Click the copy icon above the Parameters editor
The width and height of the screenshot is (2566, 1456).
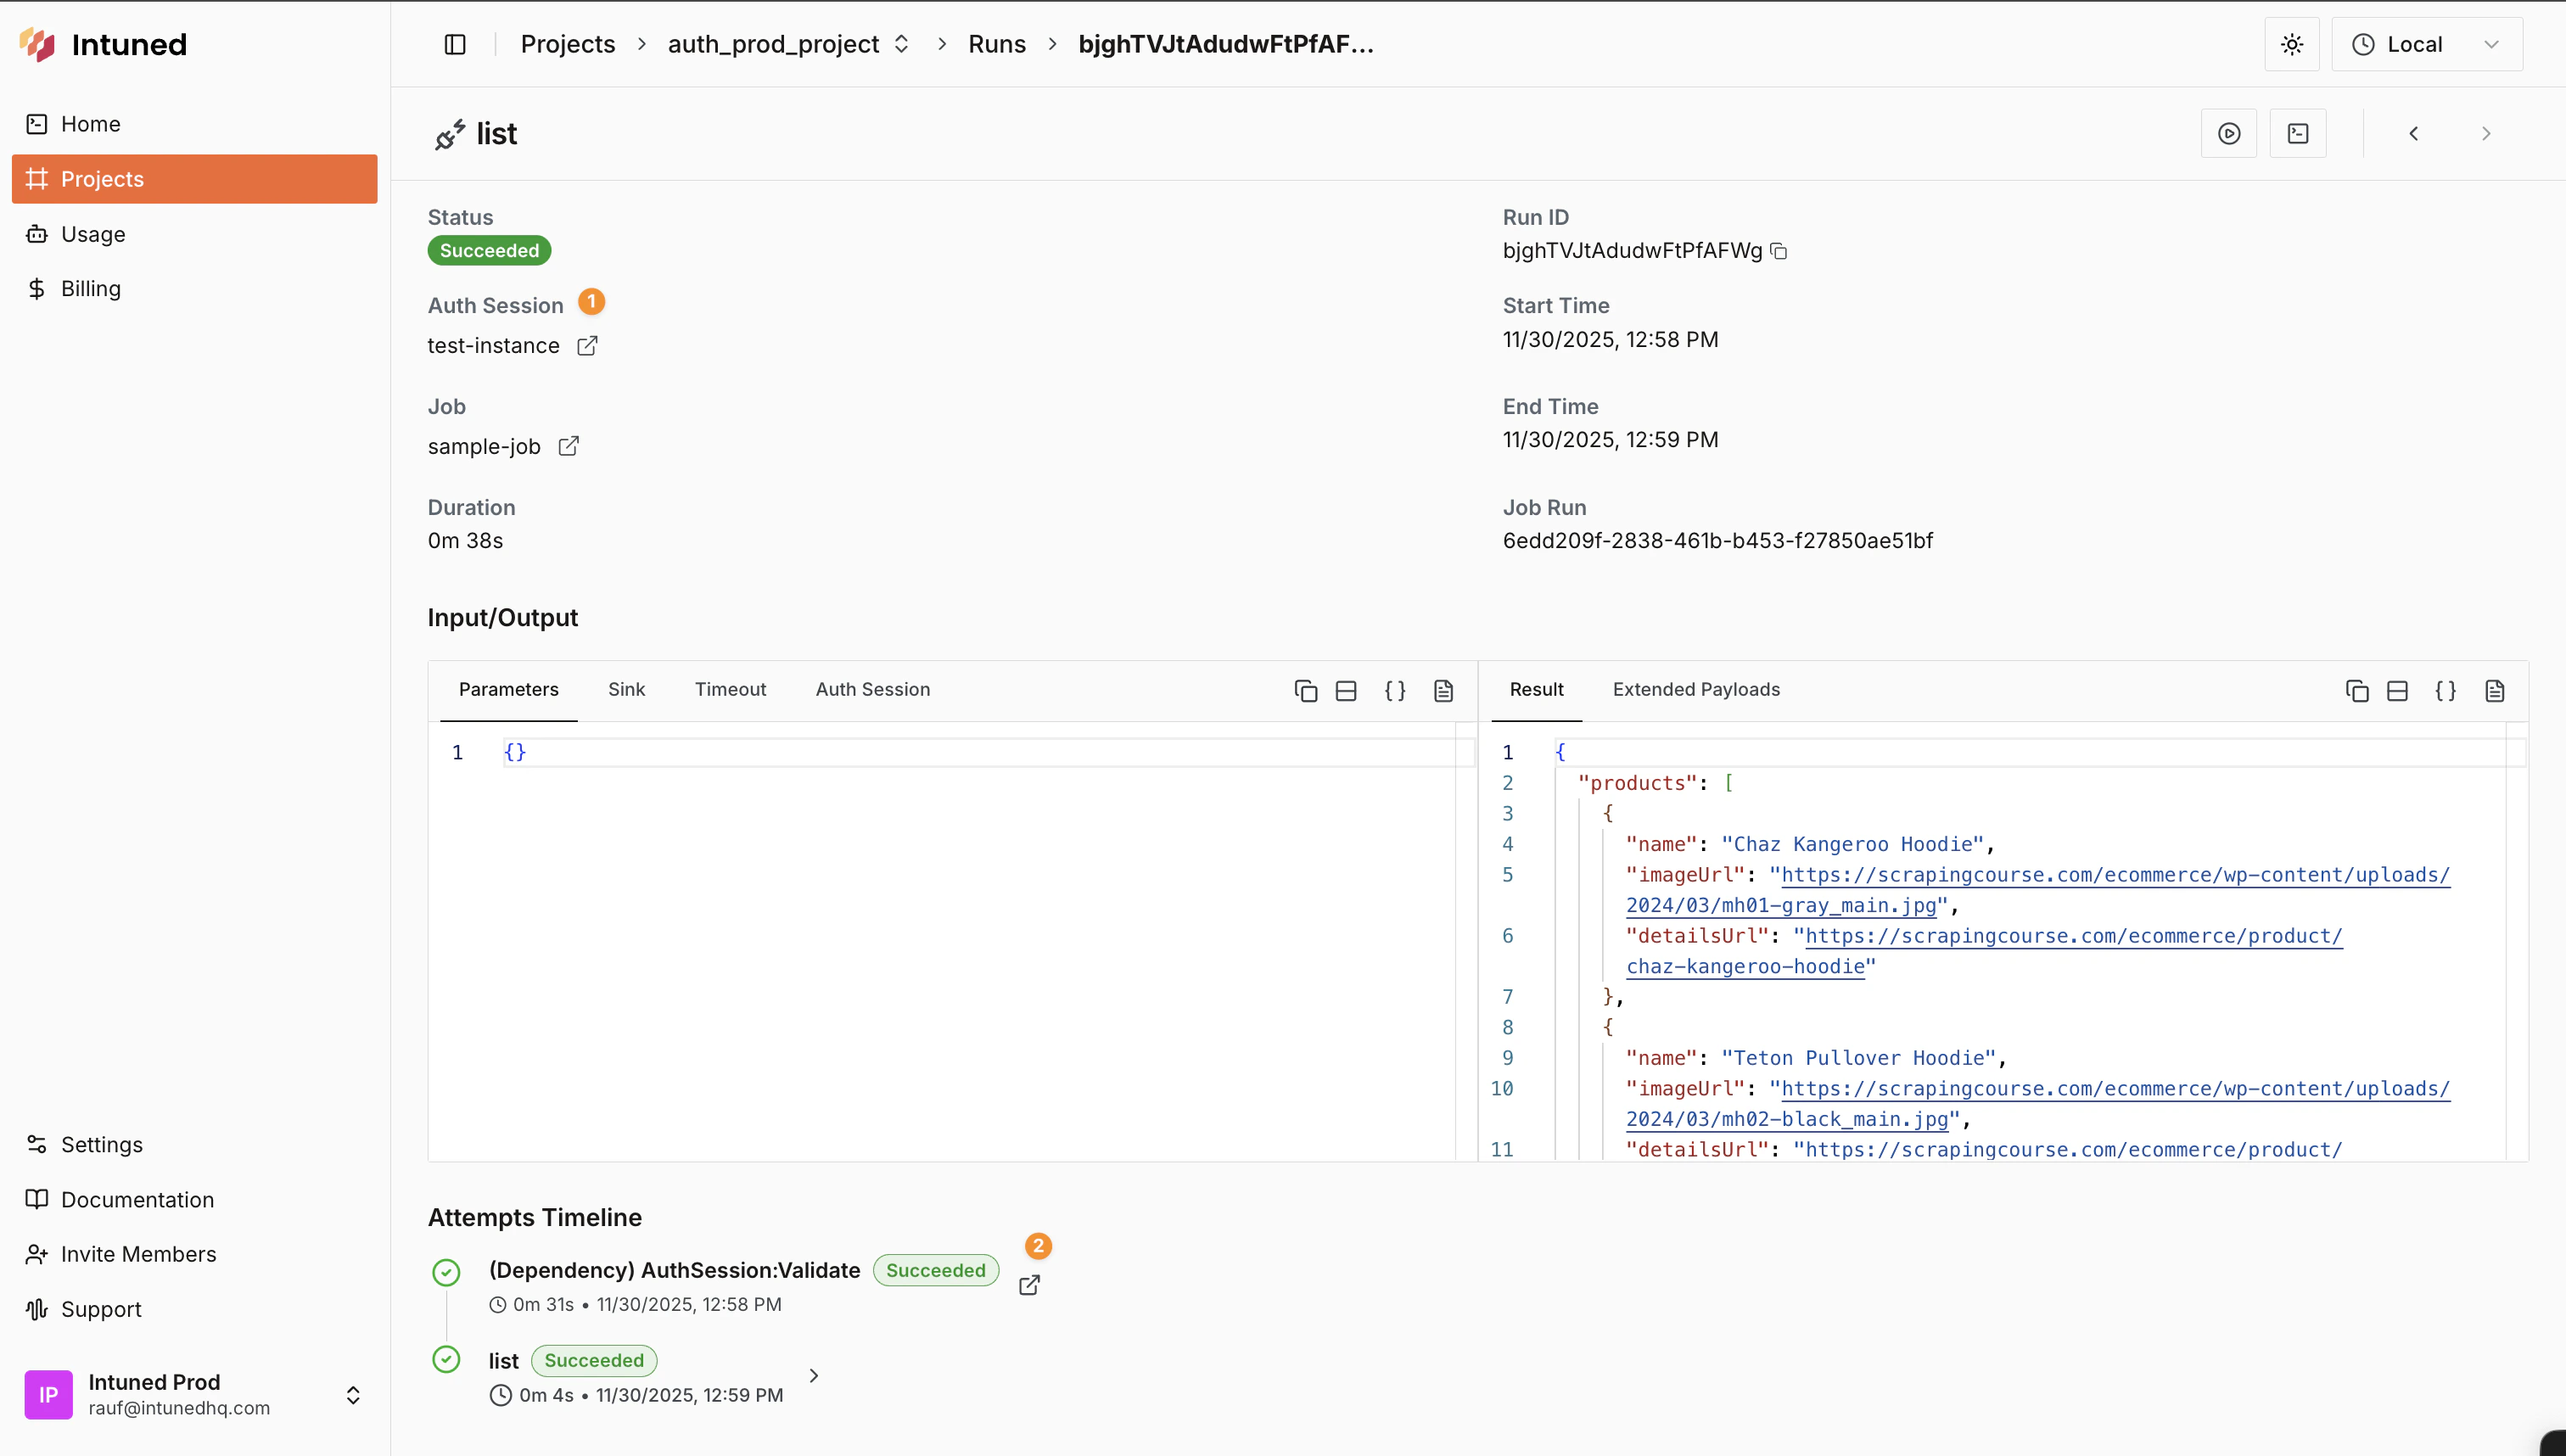1305,690
